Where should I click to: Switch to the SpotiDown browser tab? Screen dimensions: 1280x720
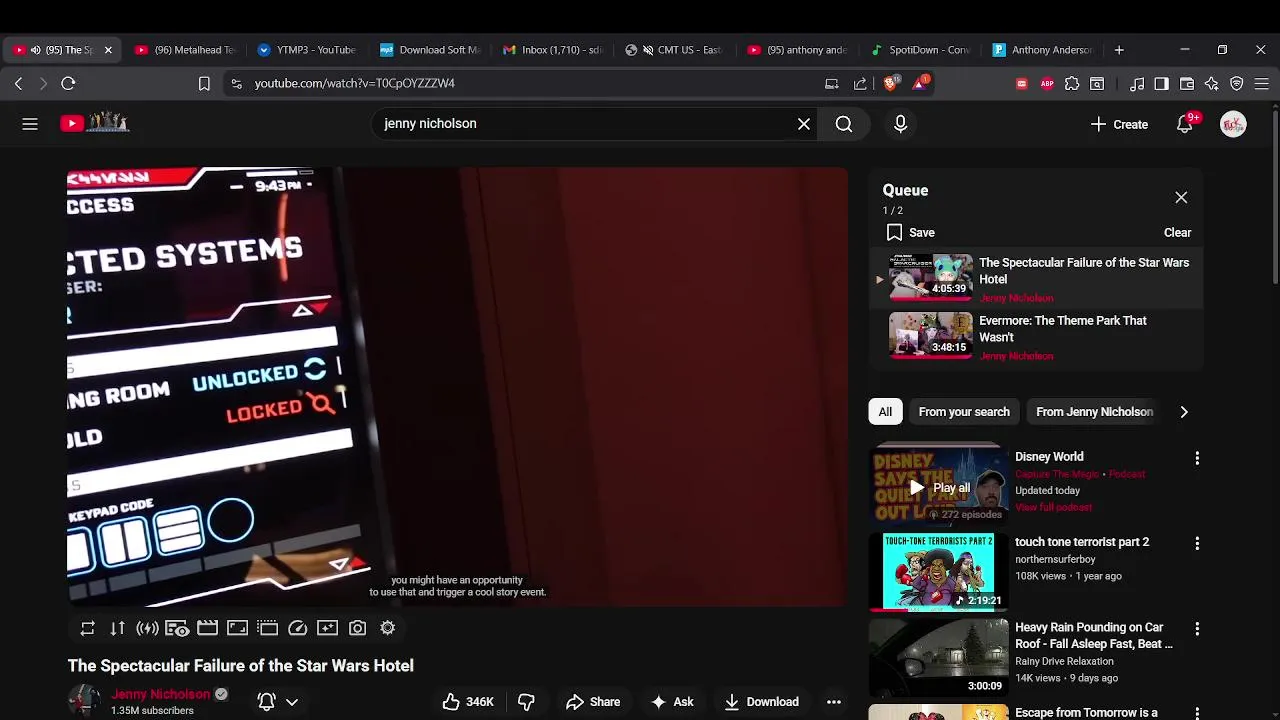920,50
